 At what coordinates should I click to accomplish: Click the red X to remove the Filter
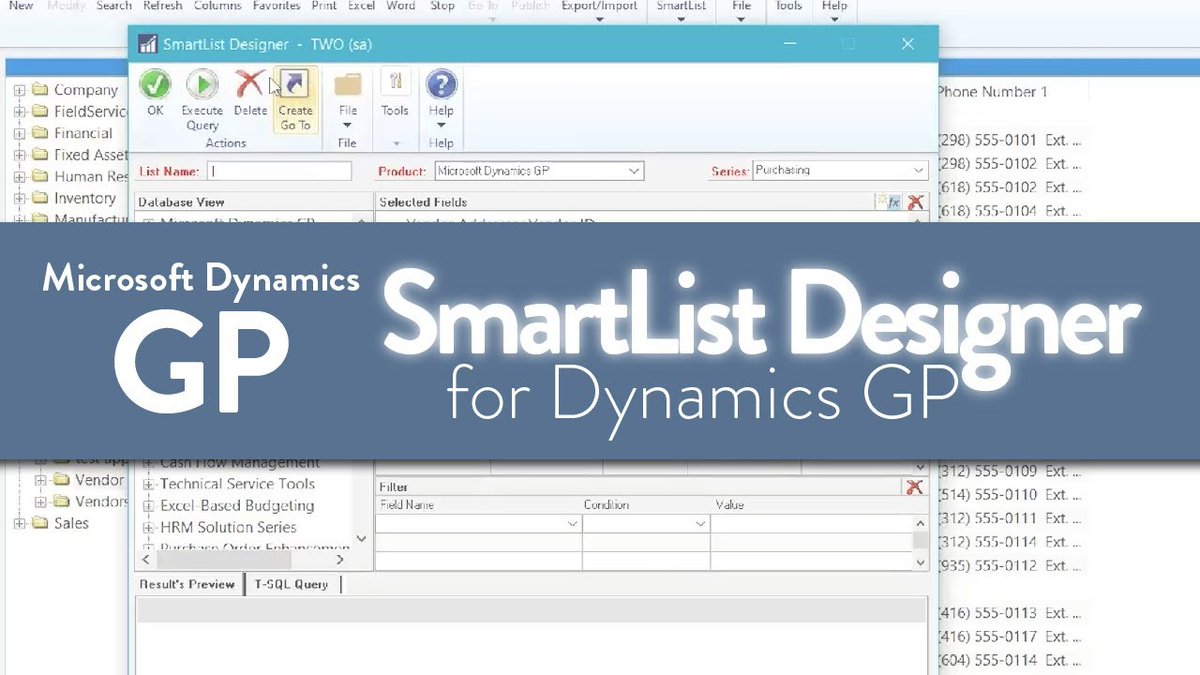[914, 487]
